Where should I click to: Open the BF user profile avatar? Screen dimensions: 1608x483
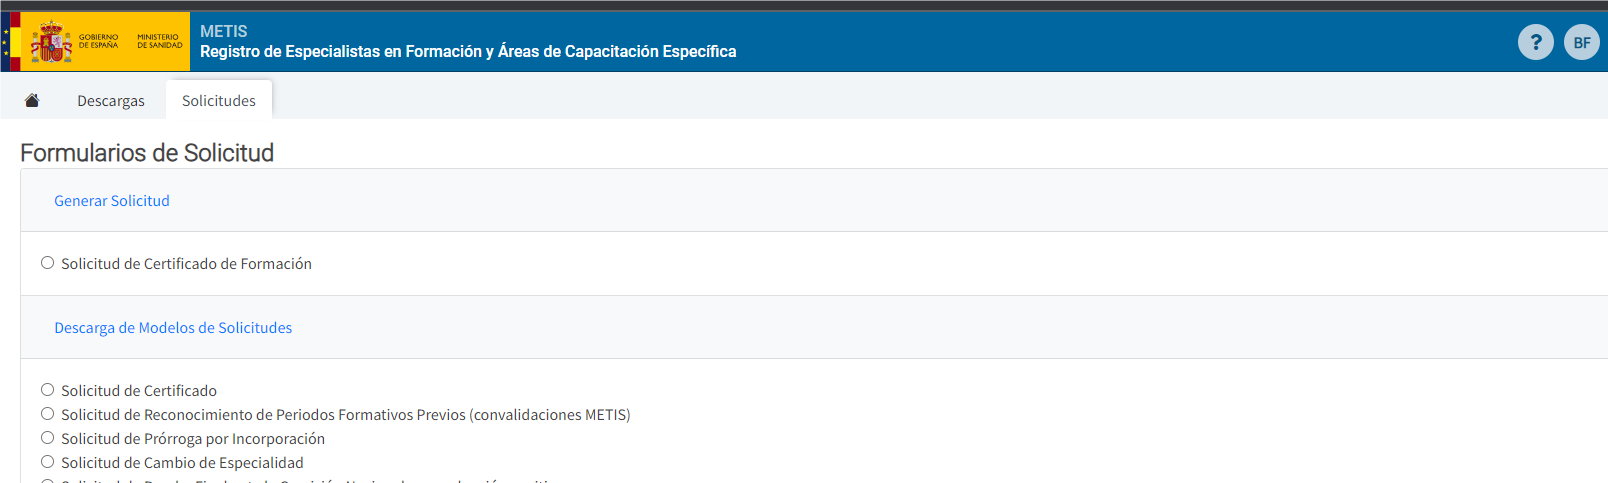coord(1582,42)
